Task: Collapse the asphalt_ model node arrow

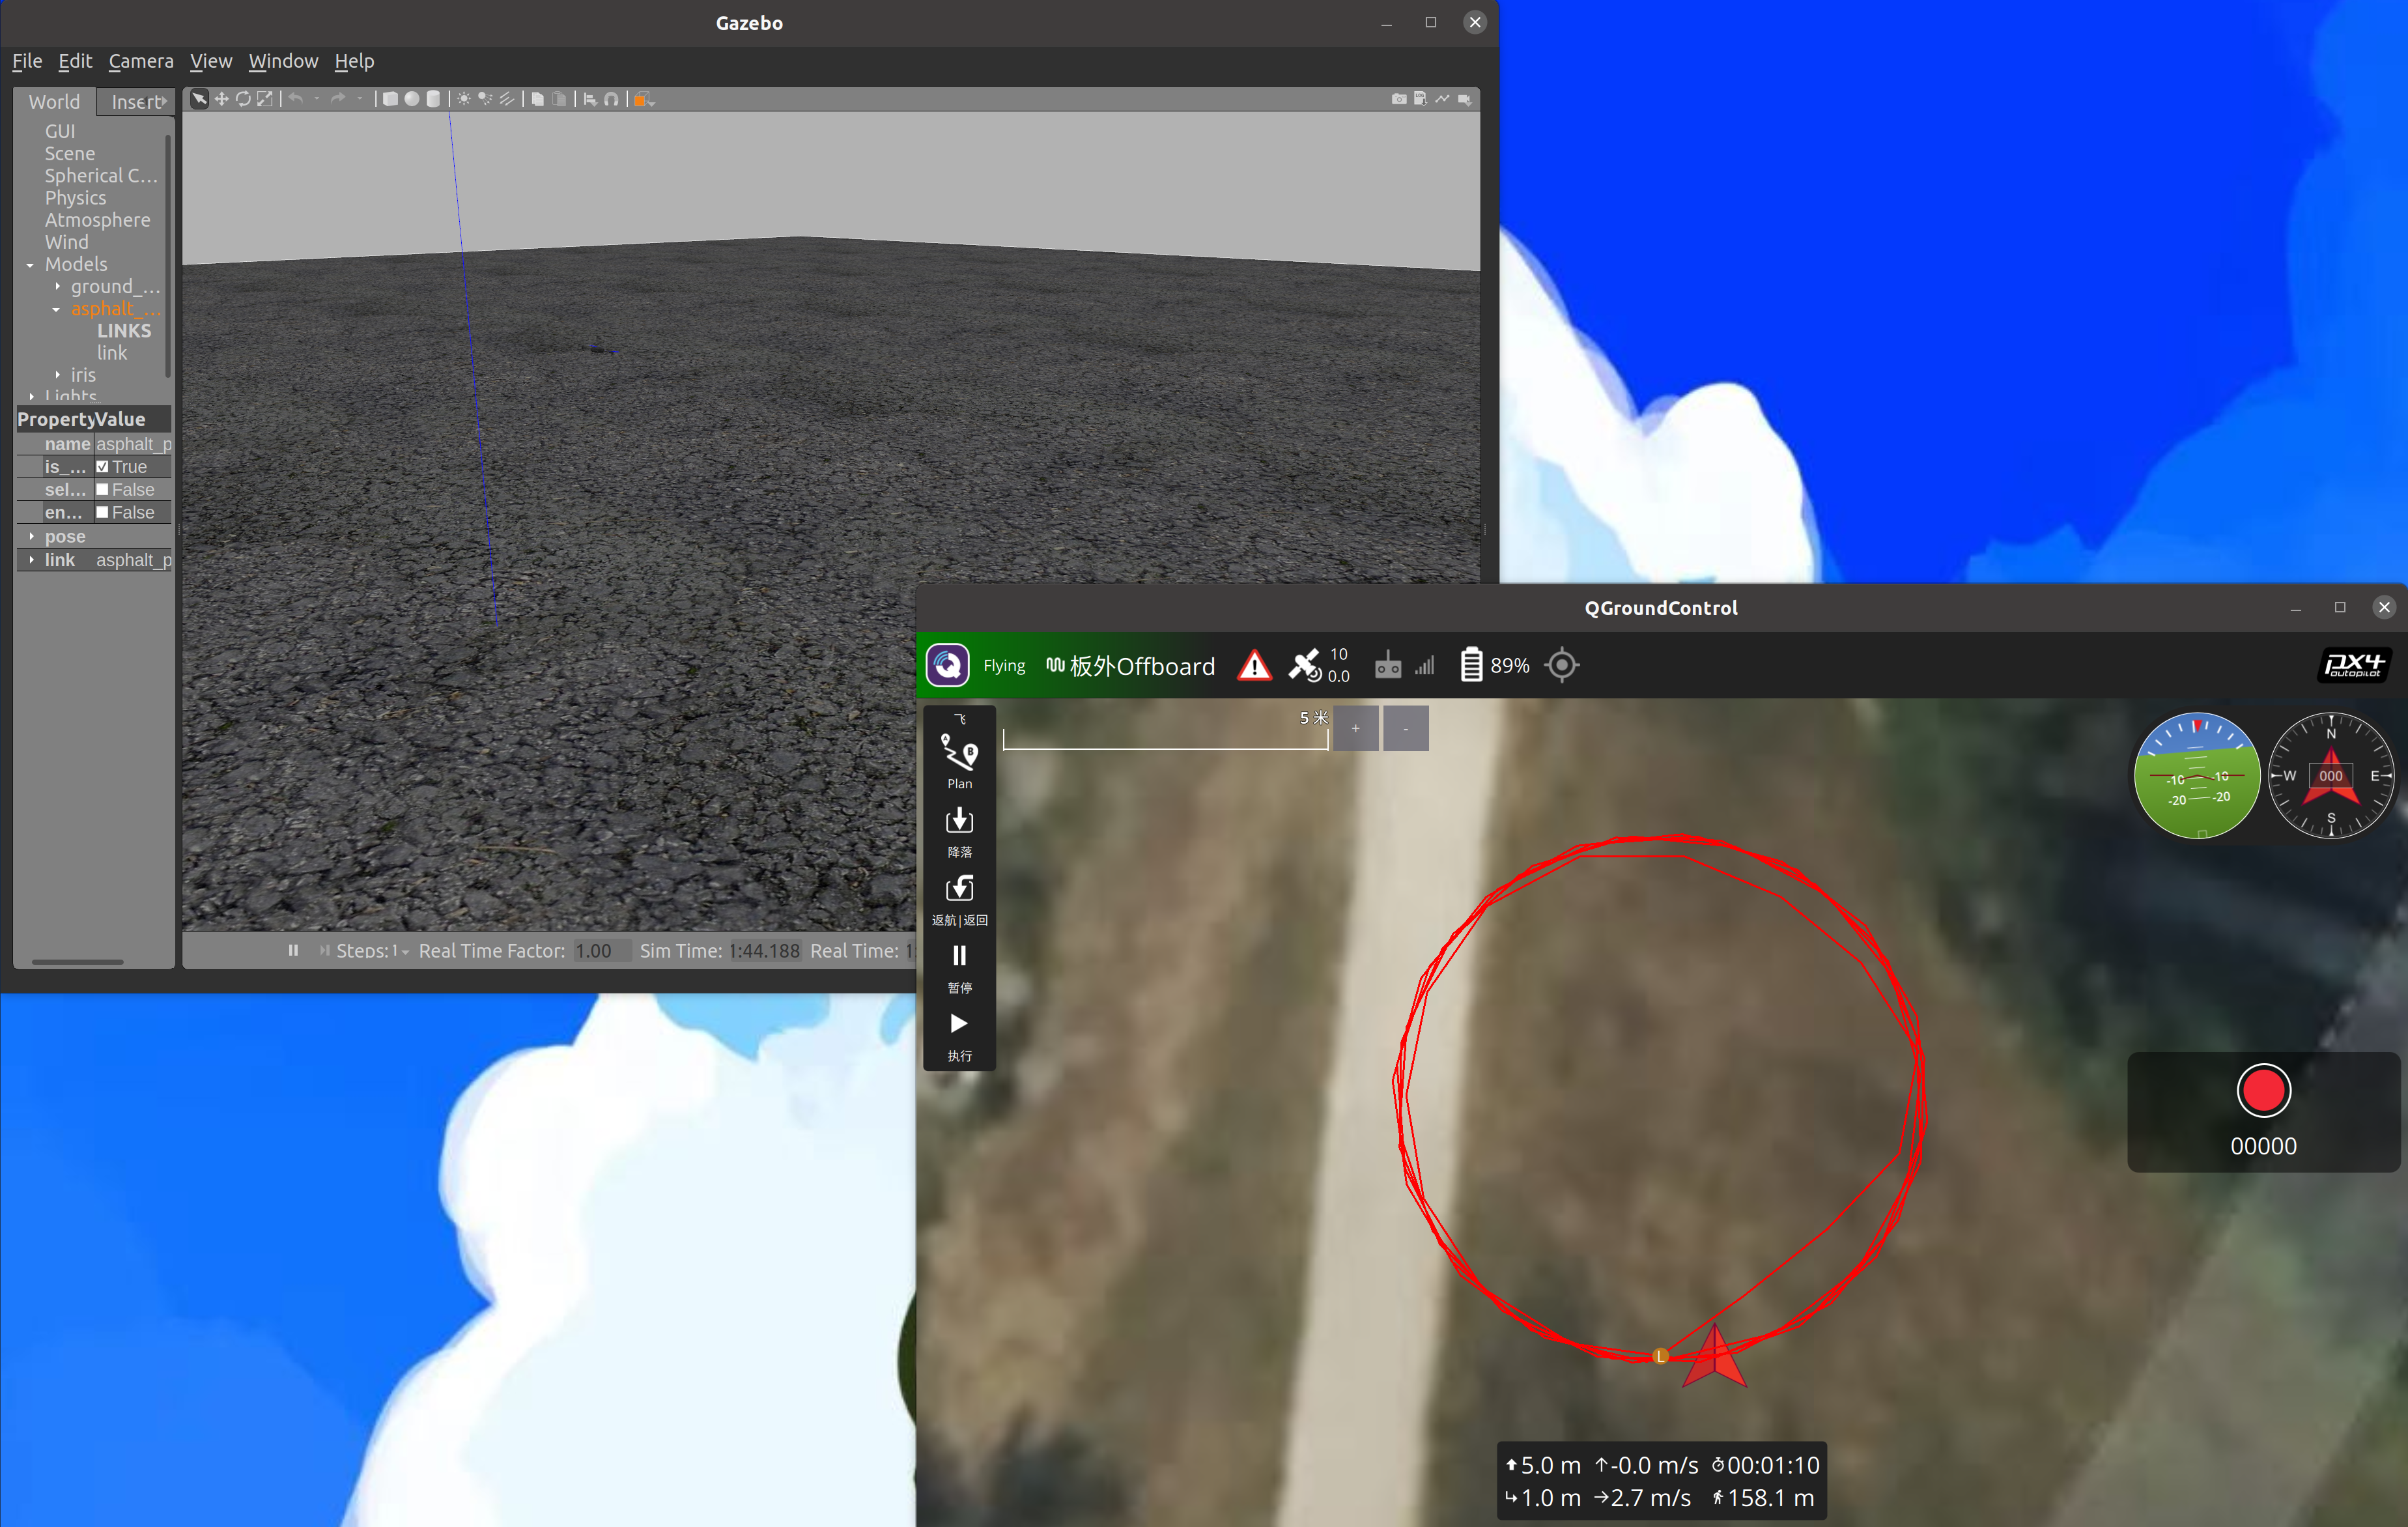Action: pos(56,310)
